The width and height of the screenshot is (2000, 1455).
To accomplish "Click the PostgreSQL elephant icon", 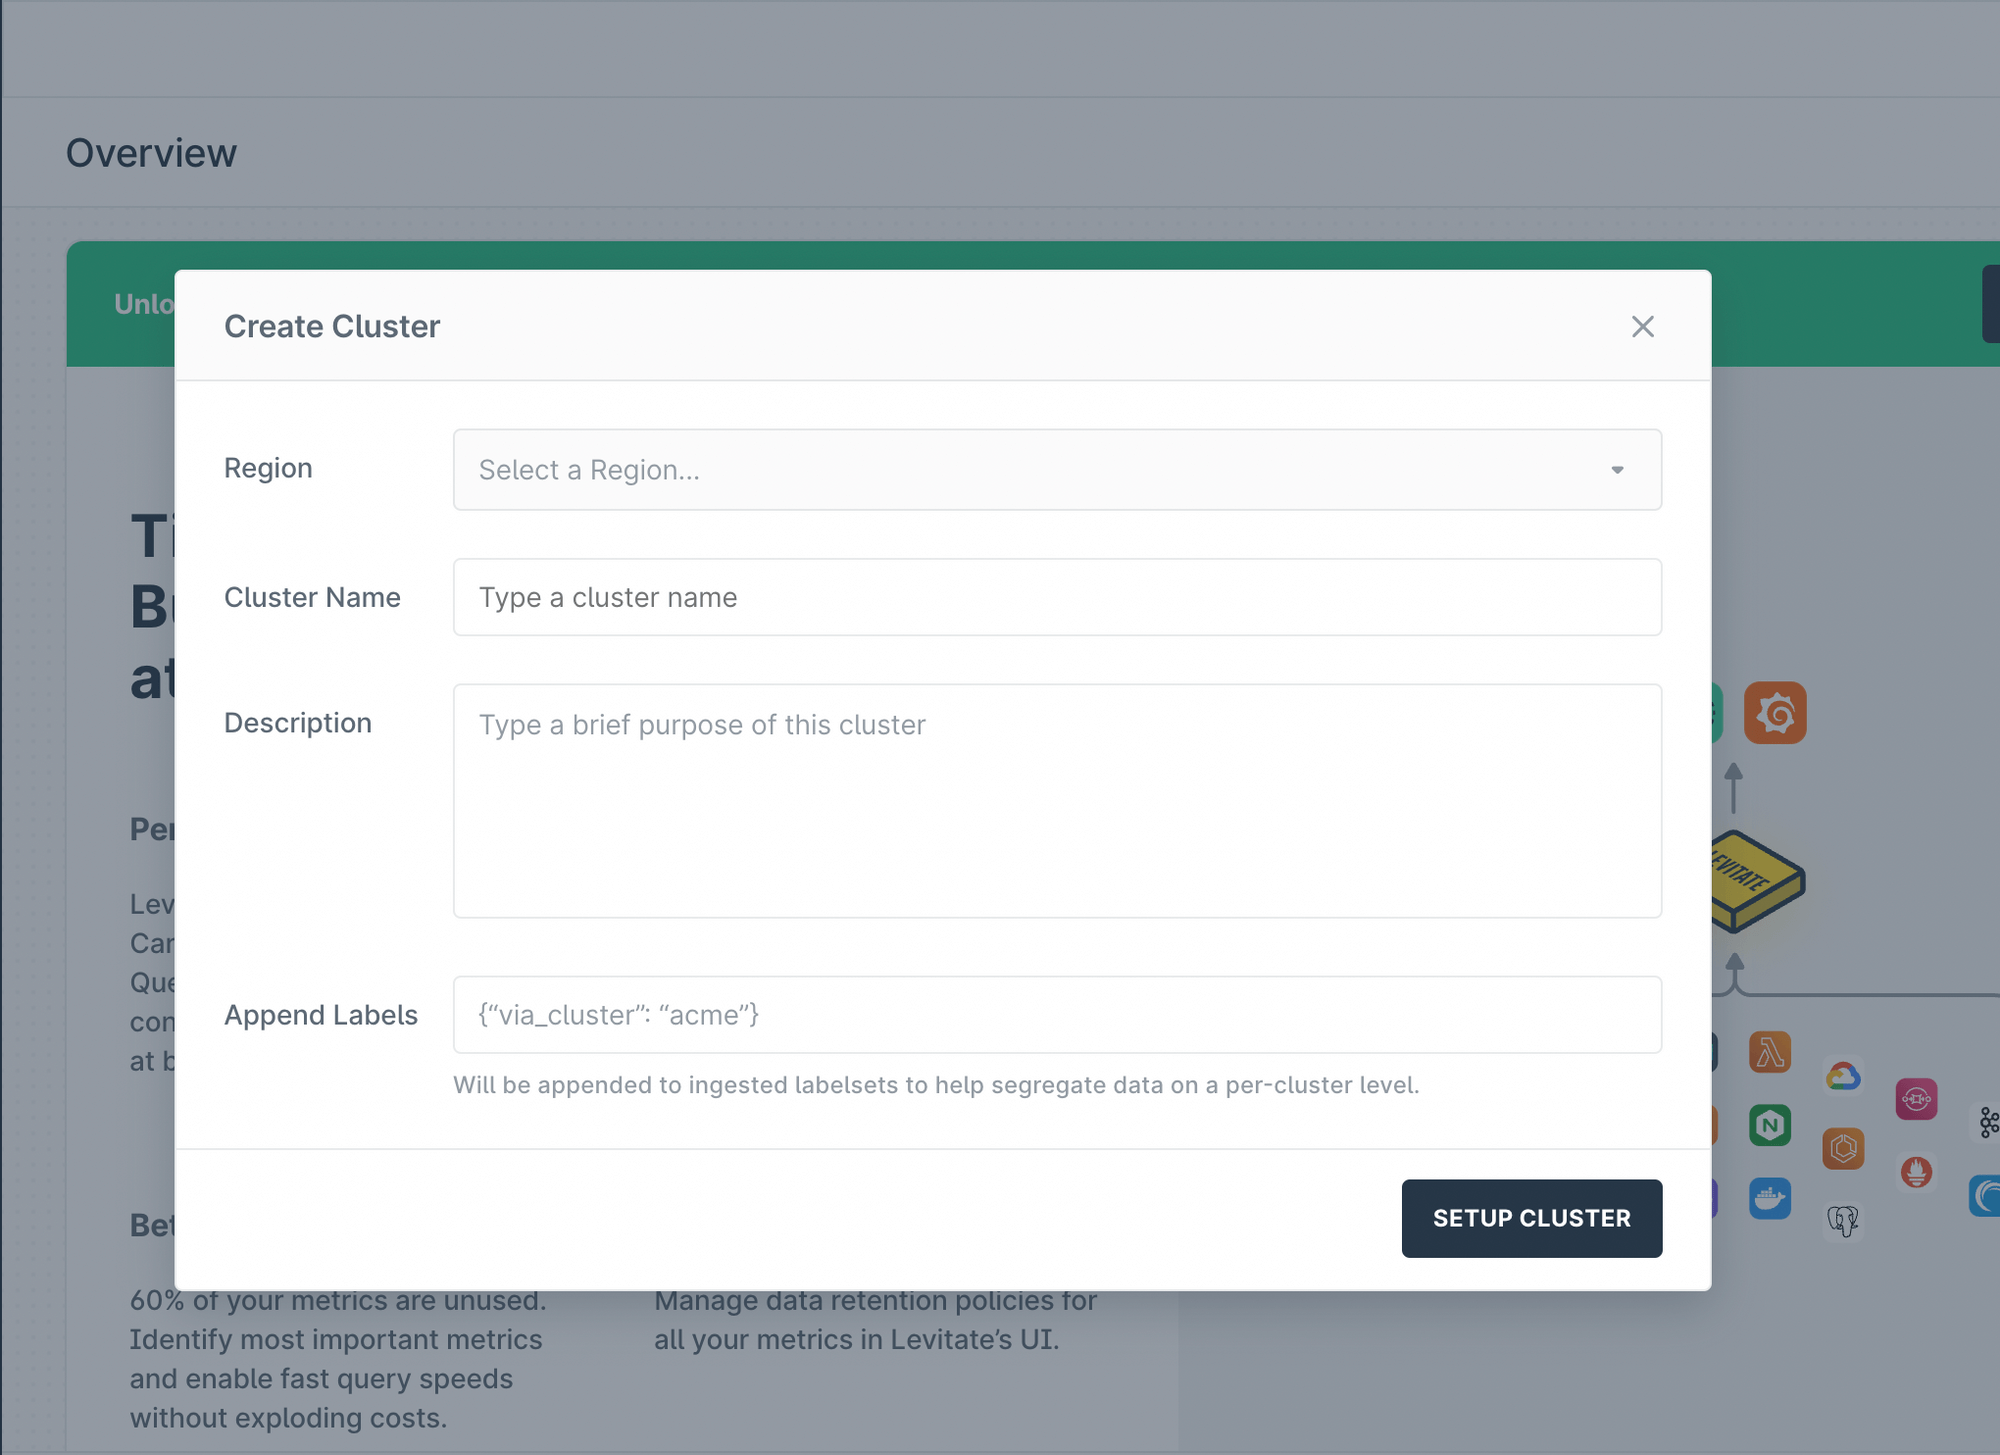I will pos(1842,1220).
